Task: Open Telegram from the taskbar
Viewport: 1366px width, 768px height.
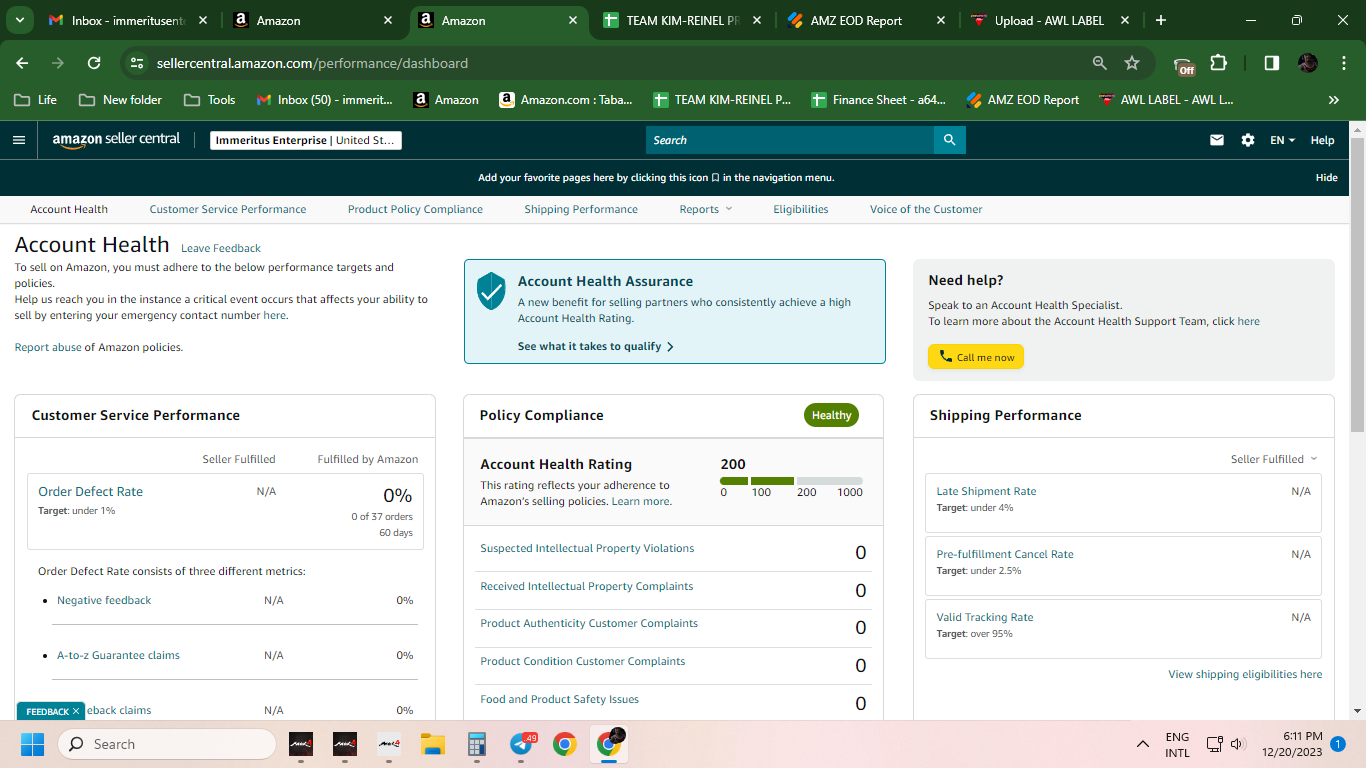Action: (521, 744)
